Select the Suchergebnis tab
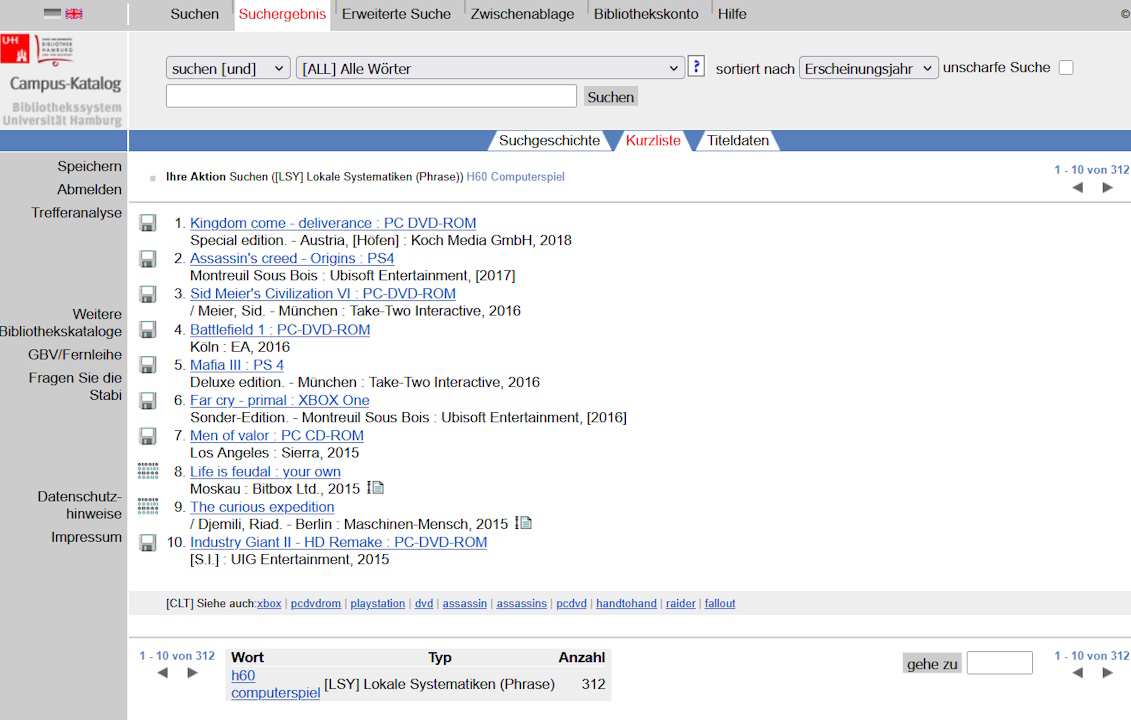The width and height of the screenshot is (1131, 720). coord(282,14)
